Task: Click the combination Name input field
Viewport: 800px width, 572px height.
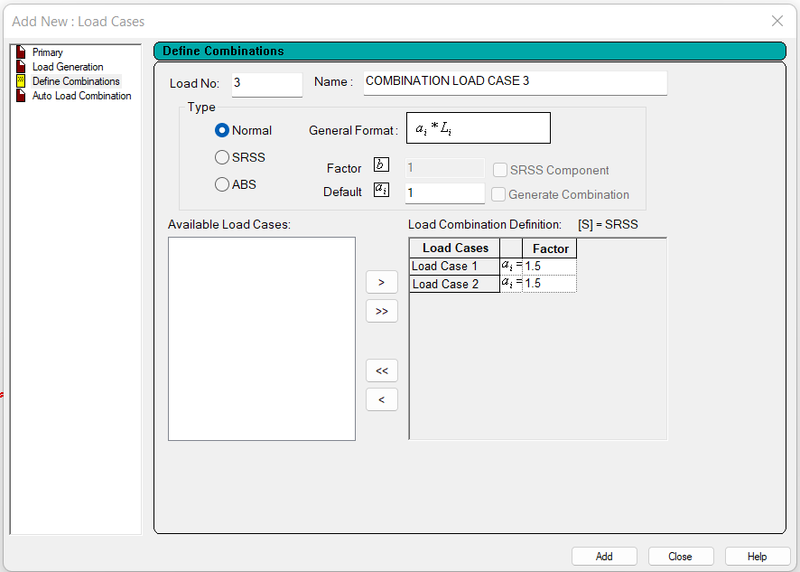Action: (x=515, y=83)
